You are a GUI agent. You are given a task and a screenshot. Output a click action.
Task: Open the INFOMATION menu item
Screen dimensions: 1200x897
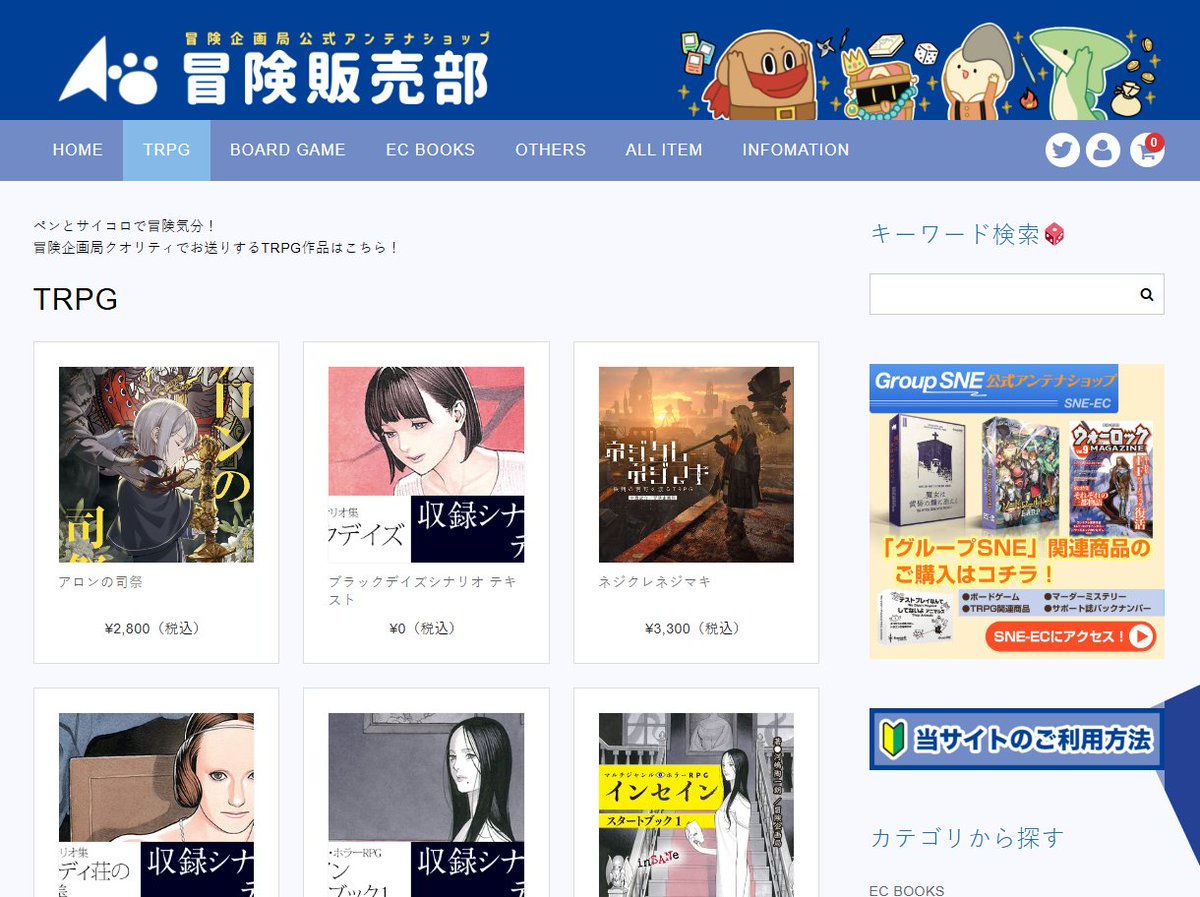pyautogui.click(x=796, y=150)
